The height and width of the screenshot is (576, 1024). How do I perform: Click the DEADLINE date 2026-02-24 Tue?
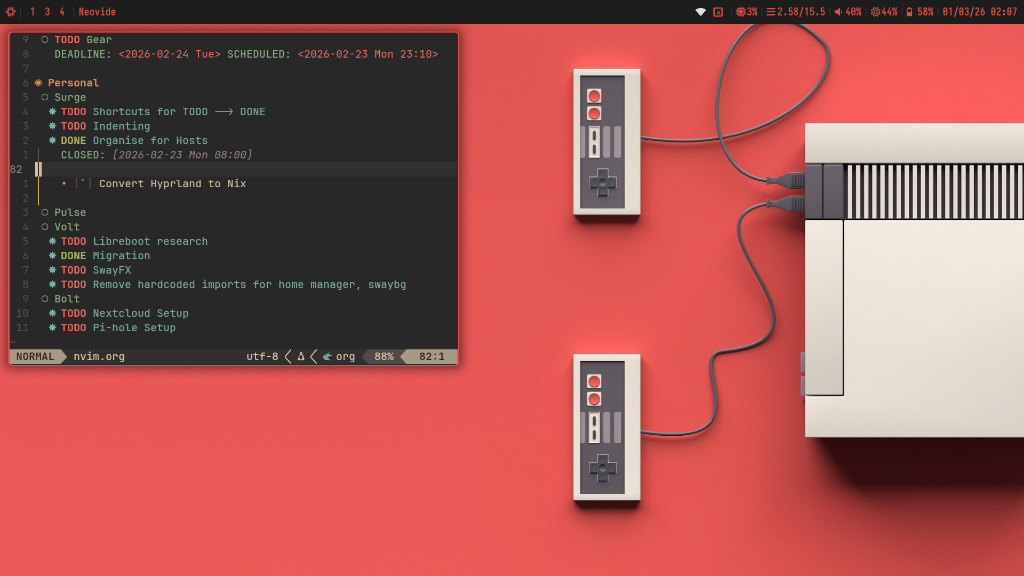point(169,54)
